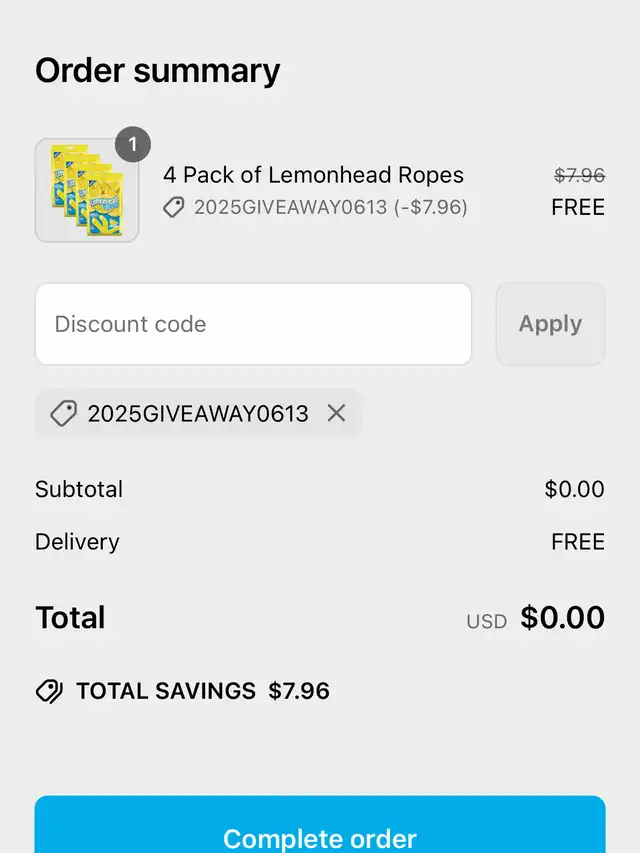Remove the 2025GIVEAWAY0613 discount chip
The width and height of the screenshot is (640, 853).
336,413
